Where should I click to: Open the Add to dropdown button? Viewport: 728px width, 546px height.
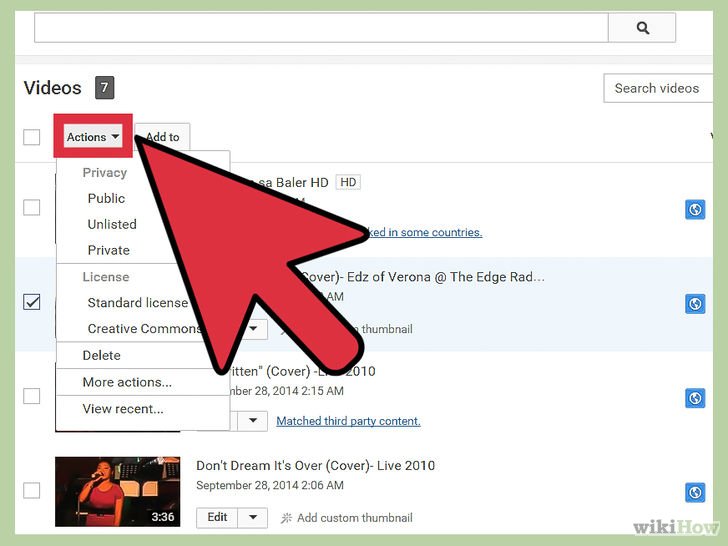pos(162,136)
